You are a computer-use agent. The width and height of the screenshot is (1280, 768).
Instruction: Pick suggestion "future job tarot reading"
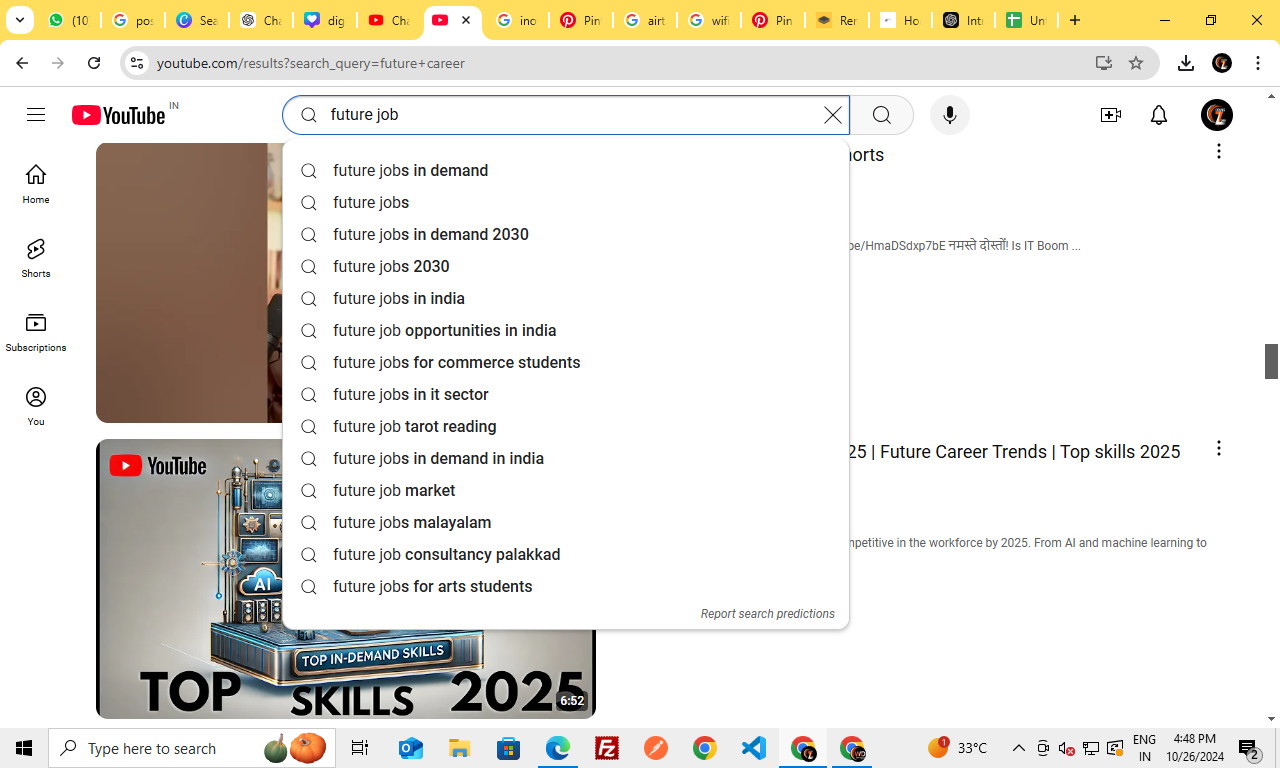click(566, 426)
